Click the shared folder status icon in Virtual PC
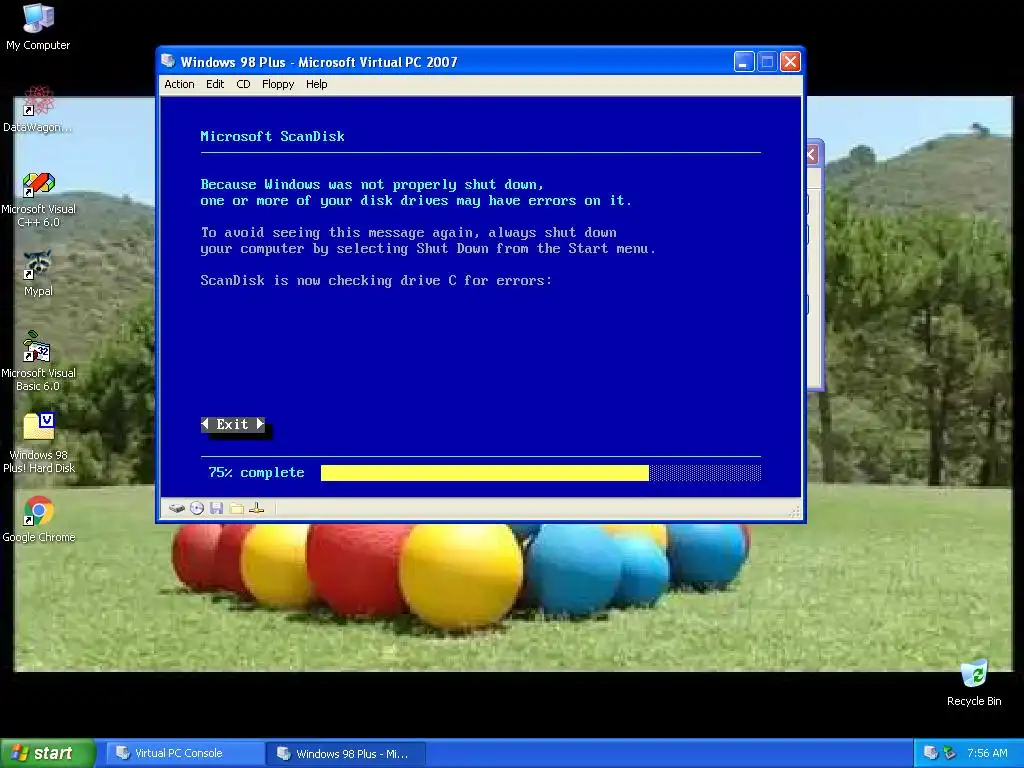The height and width of the screenshot is (768, 1024). pos(236,508)
